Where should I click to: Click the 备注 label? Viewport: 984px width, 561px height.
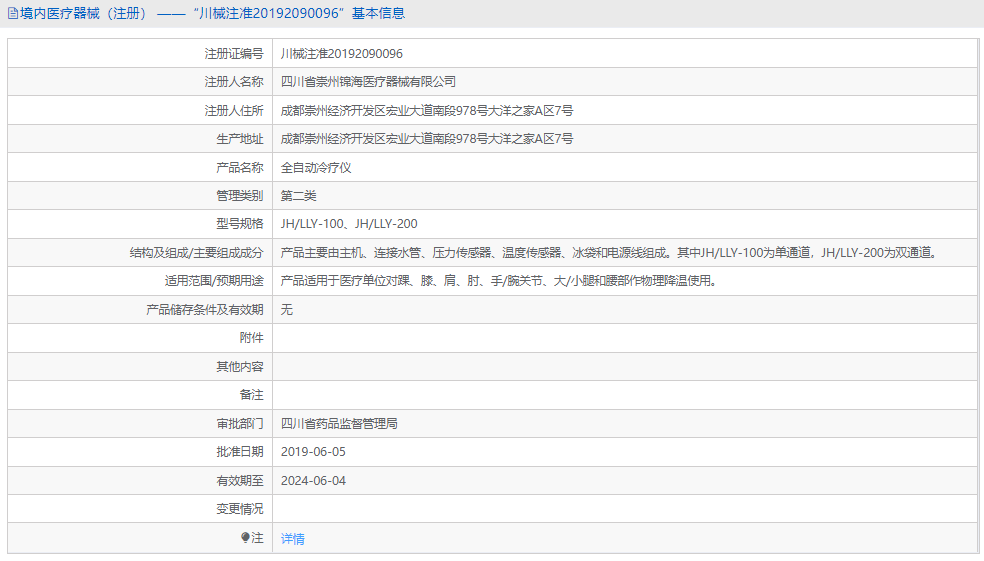tap(252, 395)
